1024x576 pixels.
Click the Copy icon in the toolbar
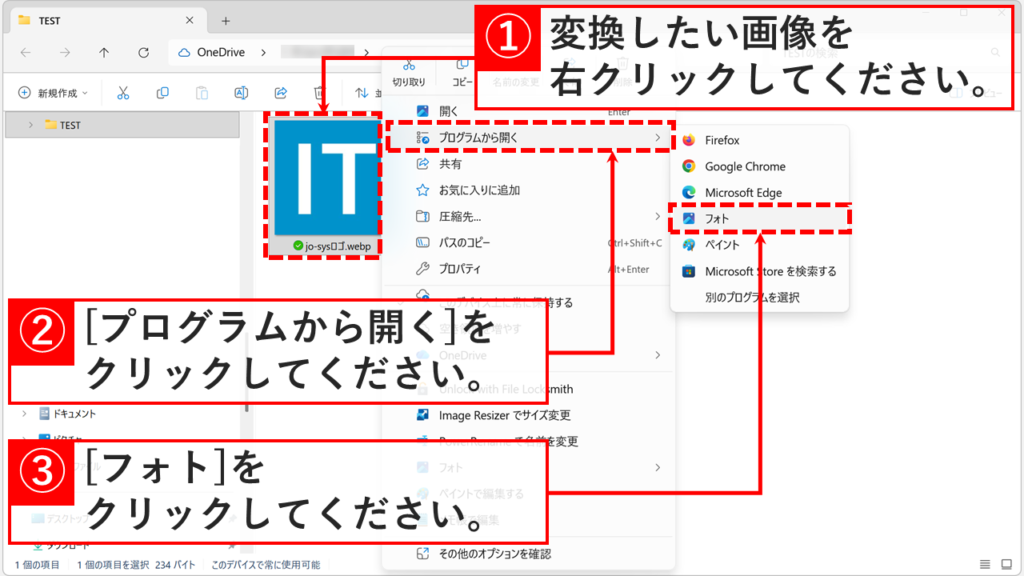pos(162,92)
